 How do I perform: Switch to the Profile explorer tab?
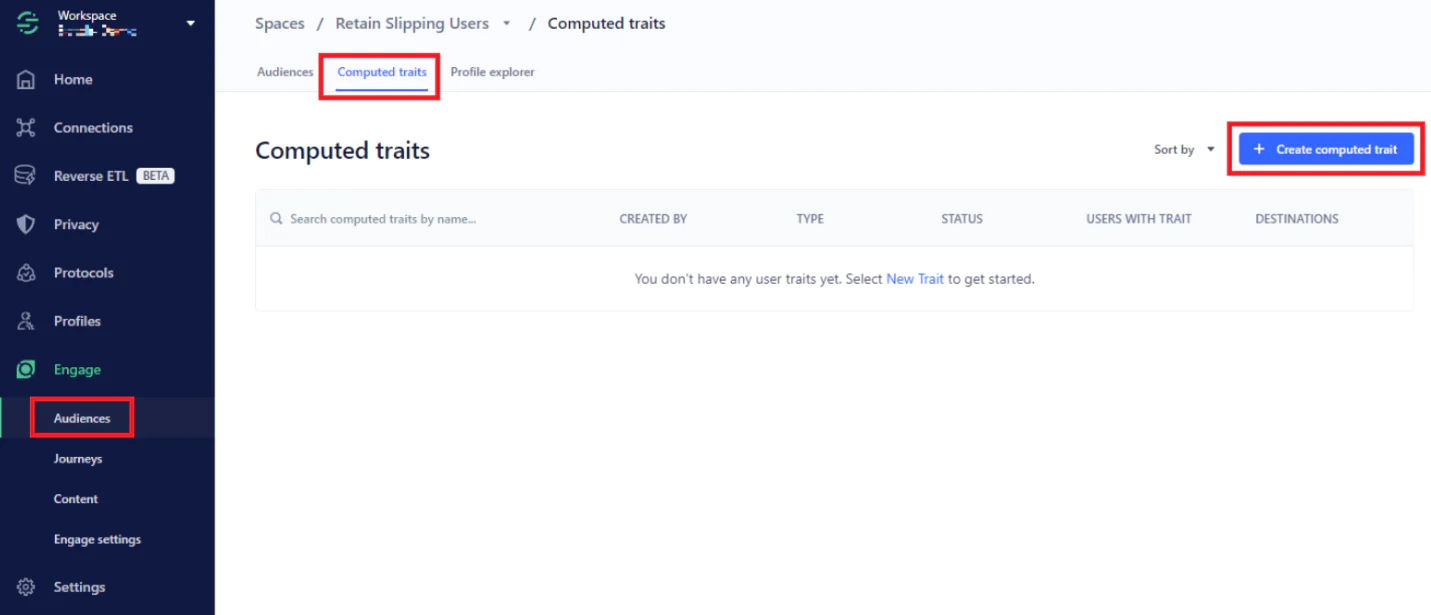pos(492,72)
